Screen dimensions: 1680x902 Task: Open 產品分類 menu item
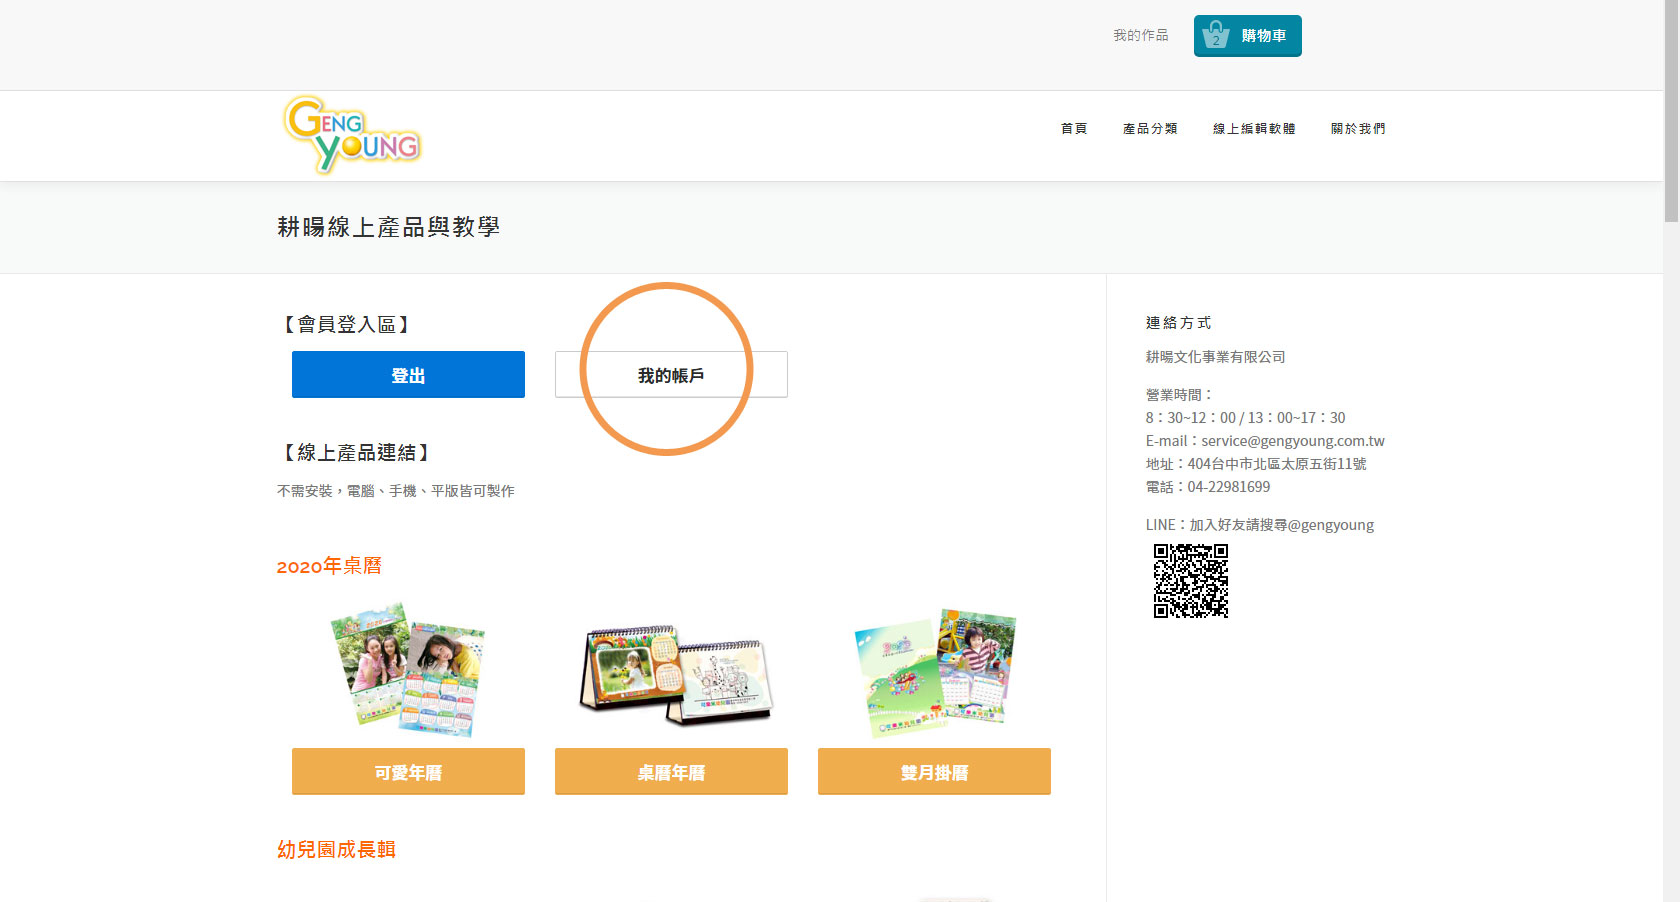coord(1150,129)
